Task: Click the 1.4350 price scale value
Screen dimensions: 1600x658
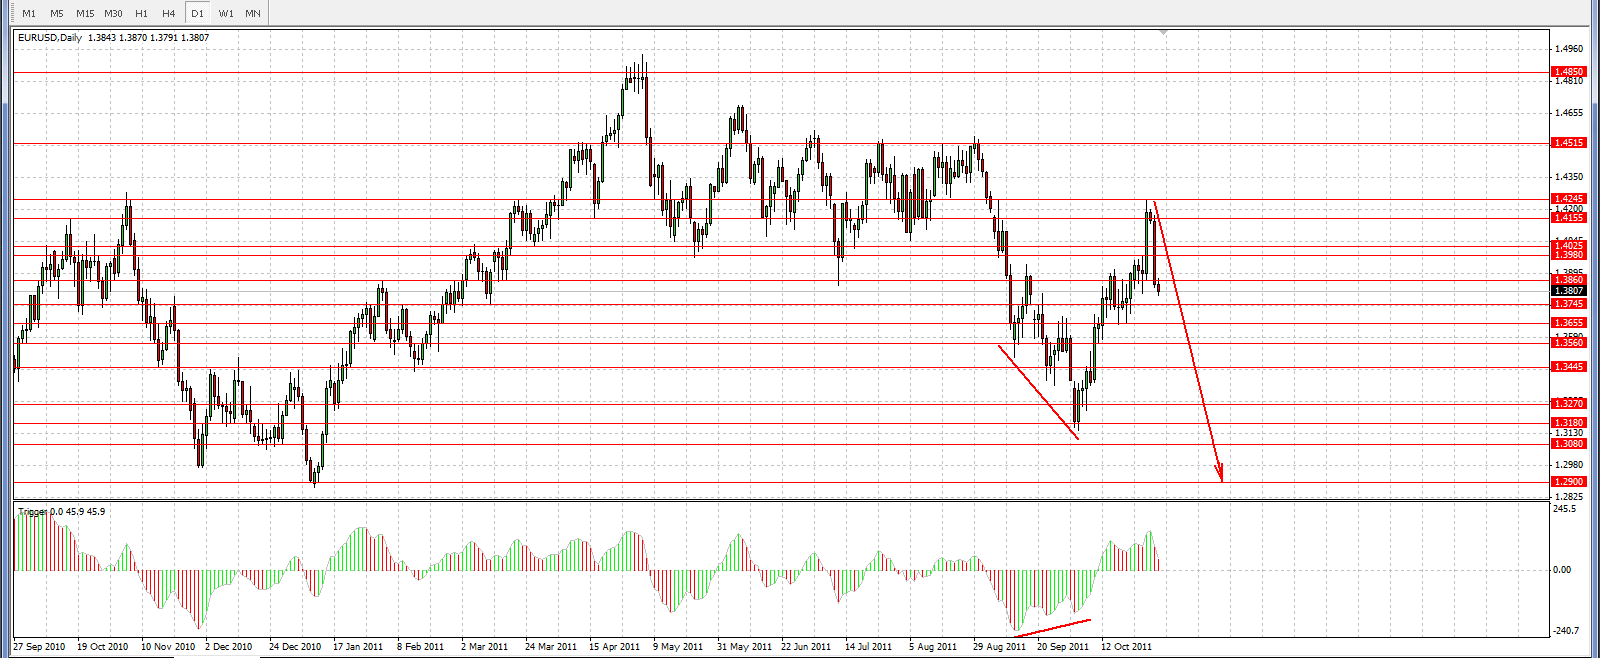Action: (x=1570, y=177)
